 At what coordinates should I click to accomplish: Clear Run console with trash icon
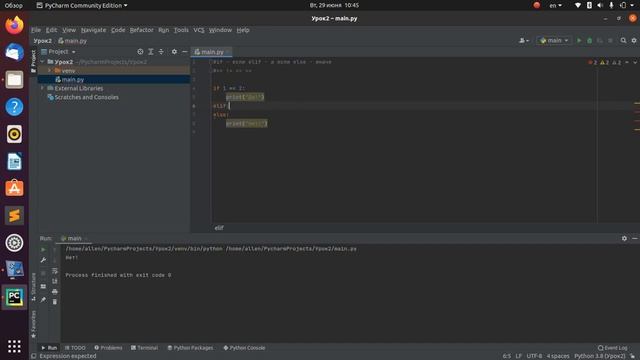[55, 302]
